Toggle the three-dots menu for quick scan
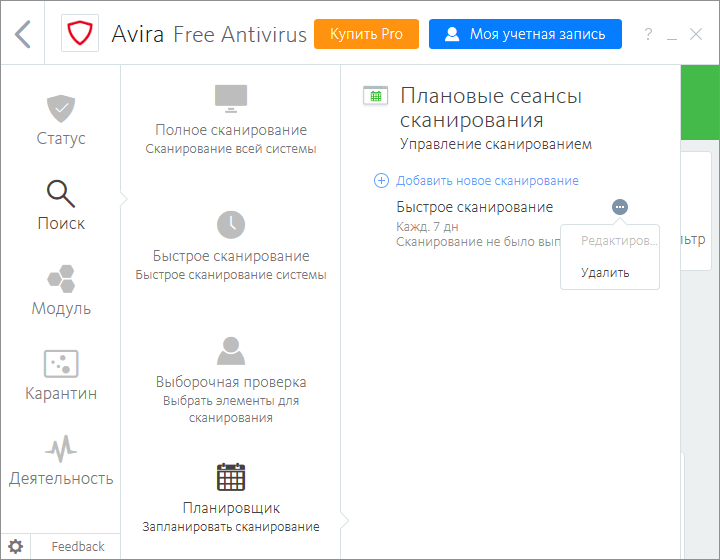Viewport: 720px width, 560px height. pyautogui.click(x=620, y=207)
